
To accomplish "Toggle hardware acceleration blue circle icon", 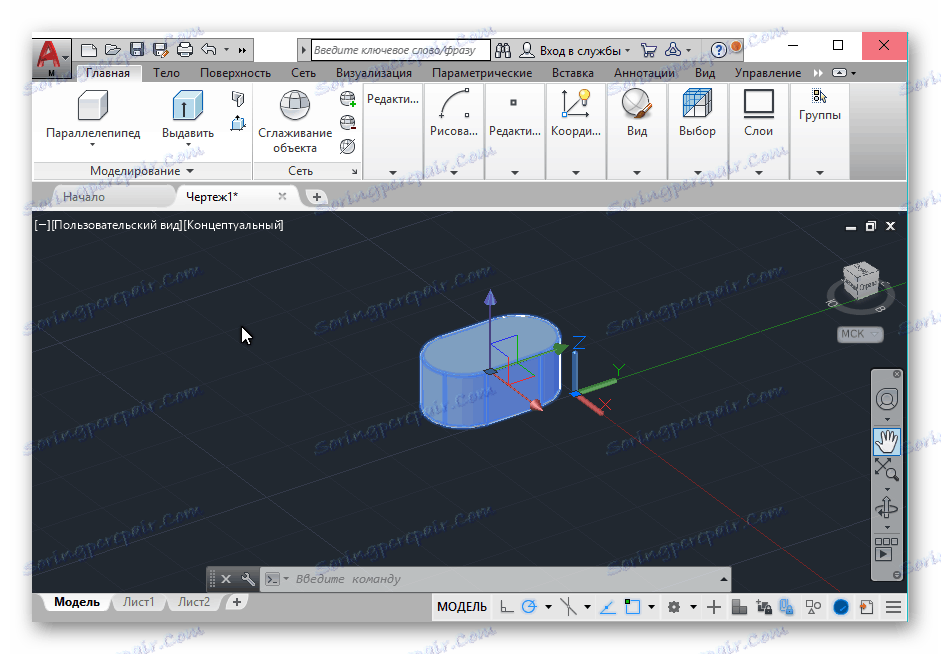I will pos(841,607).
